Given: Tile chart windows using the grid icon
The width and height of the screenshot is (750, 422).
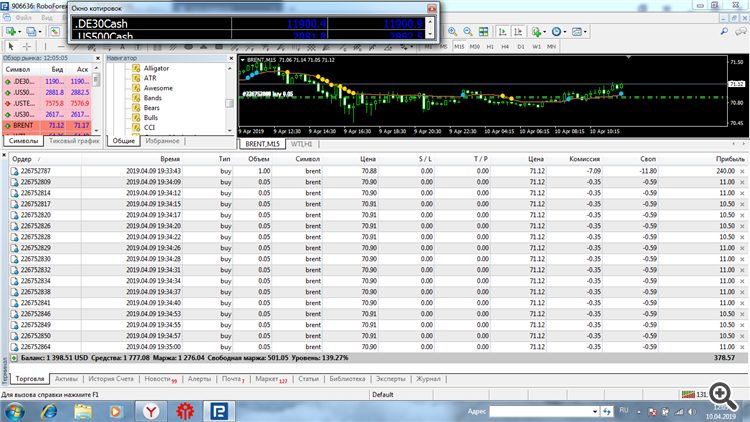Looking at the screenshot, I should click(484, 32).
